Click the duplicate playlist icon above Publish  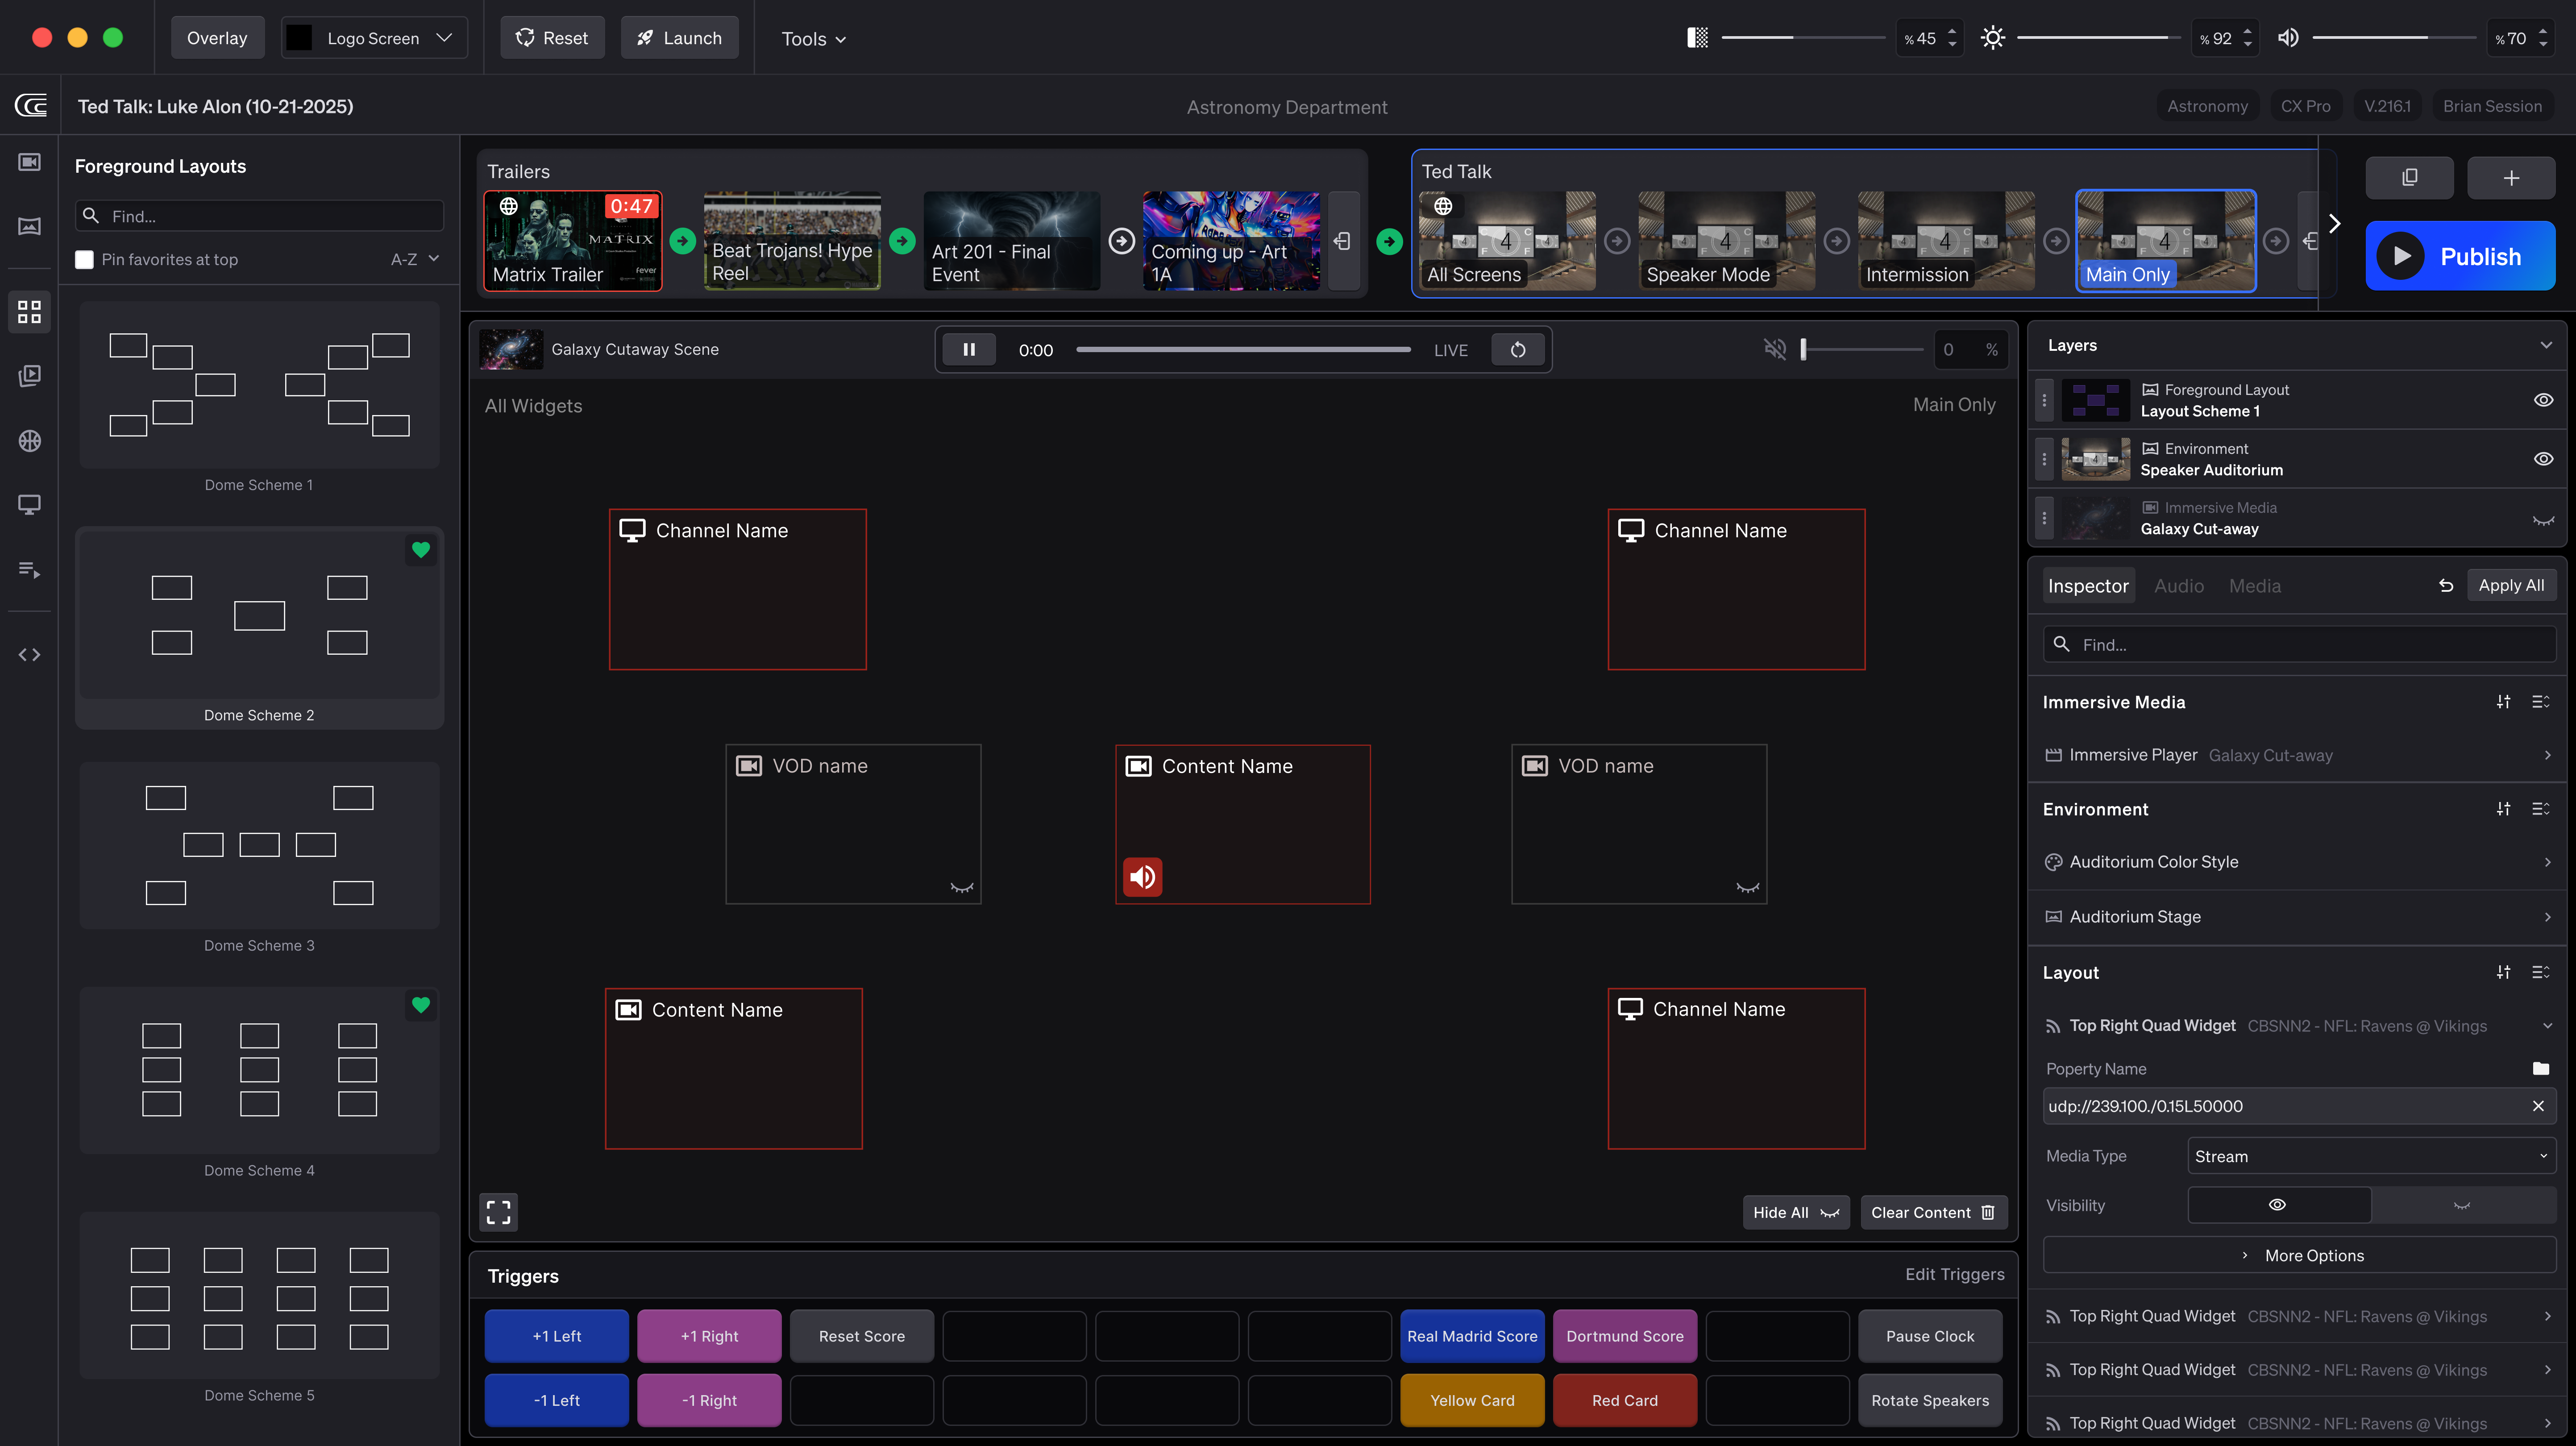coord(2409,178)
